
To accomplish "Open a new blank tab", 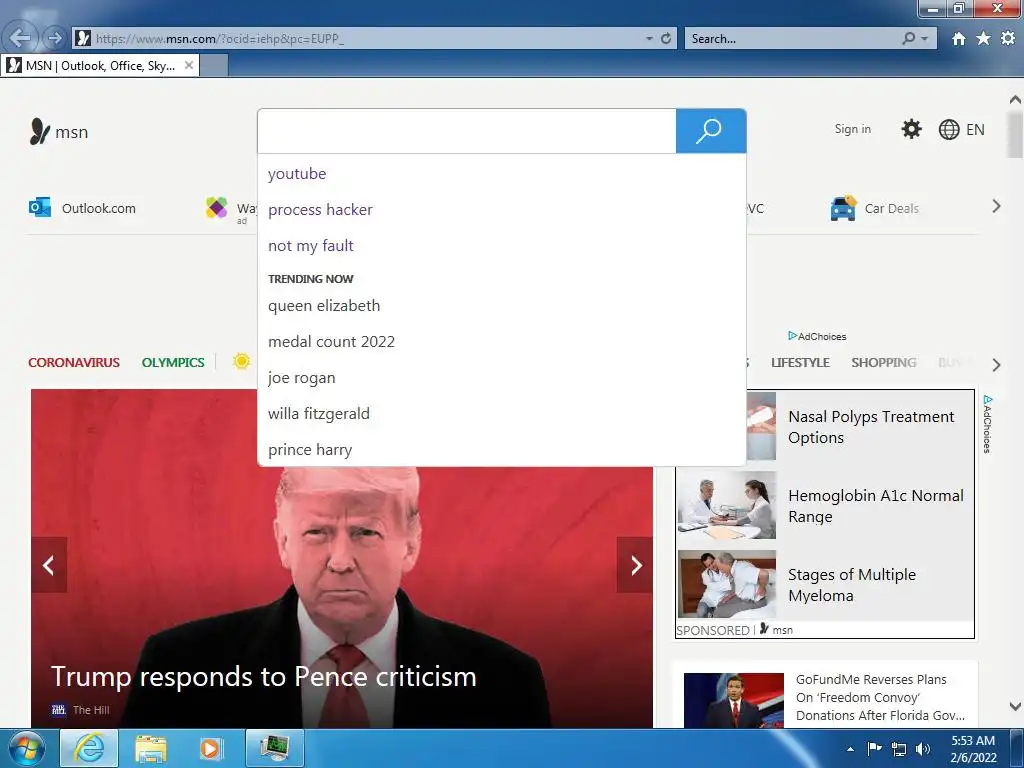I will [x=214, y=65].
